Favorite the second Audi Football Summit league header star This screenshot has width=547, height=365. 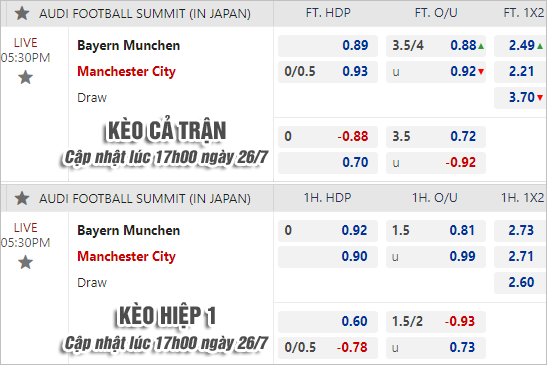[22, 198]
